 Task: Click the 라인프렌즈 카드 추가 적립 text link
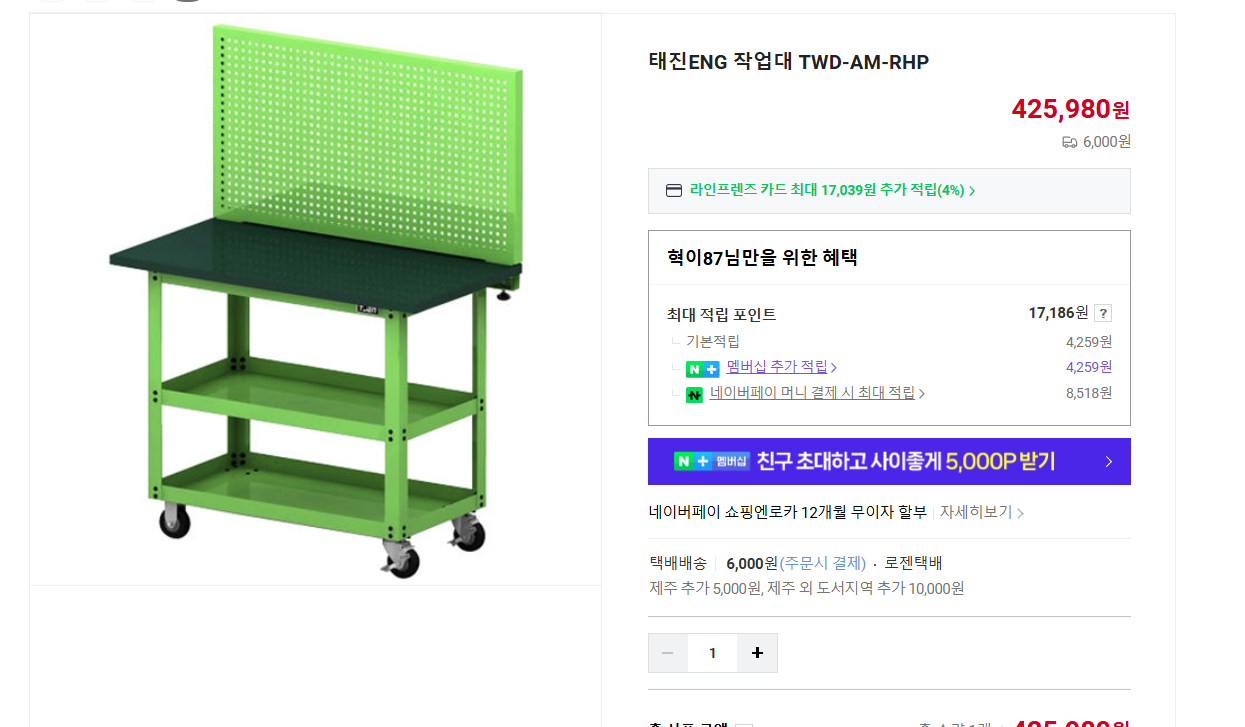pos(826,190)
